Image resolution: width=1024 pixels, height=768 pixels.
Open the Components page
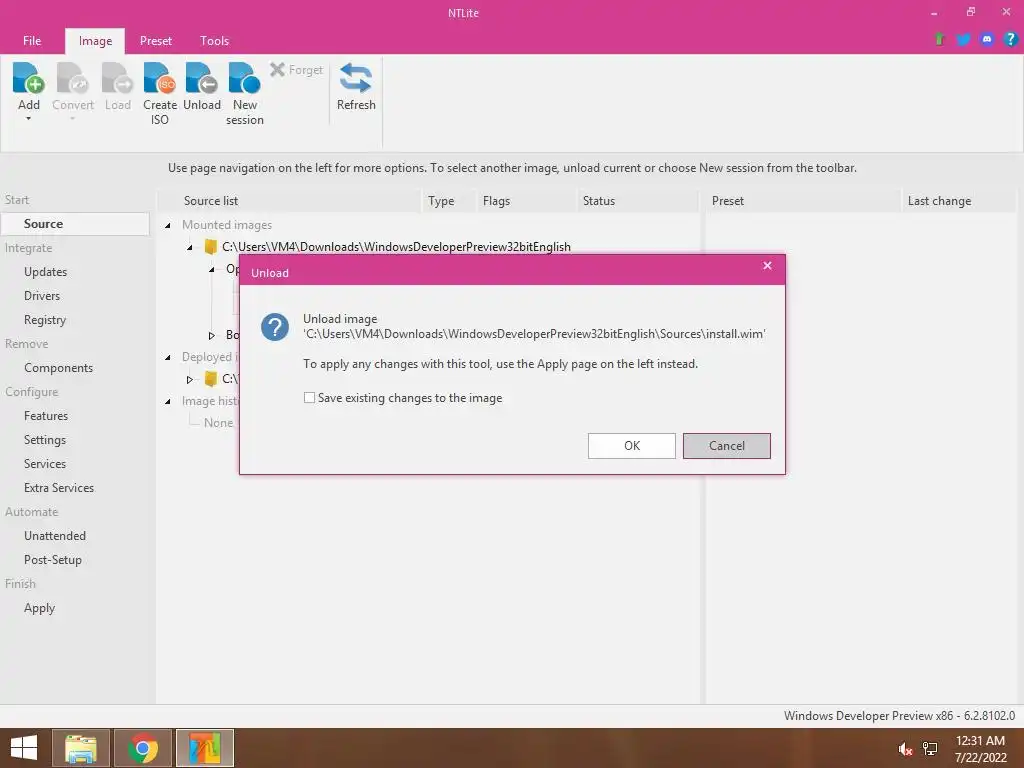pyautogui.click(x=58, y=368)
